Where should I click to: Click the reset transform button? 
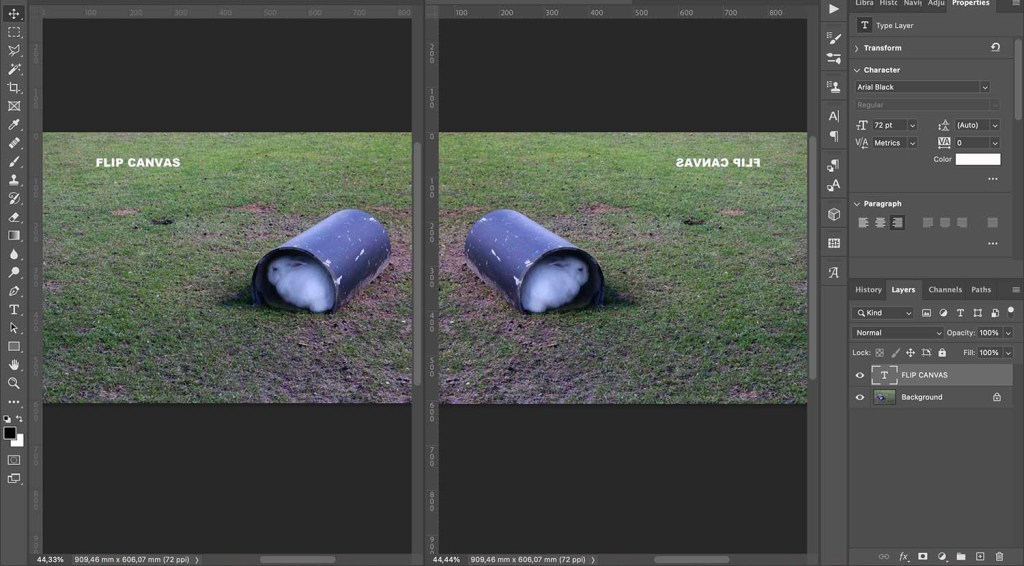click(x=995, y=48)
